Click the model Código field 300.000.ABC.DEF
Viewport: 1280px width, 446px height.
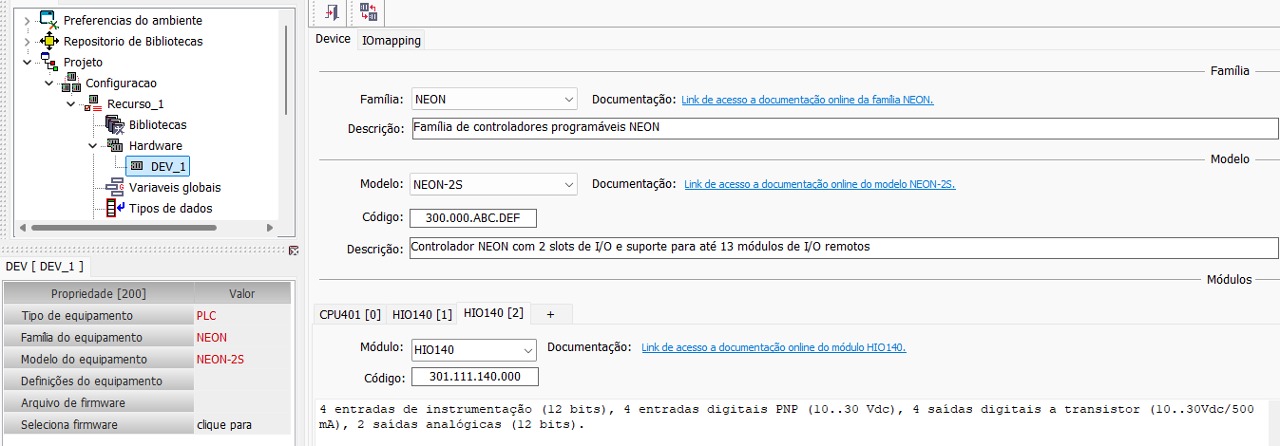473,218
